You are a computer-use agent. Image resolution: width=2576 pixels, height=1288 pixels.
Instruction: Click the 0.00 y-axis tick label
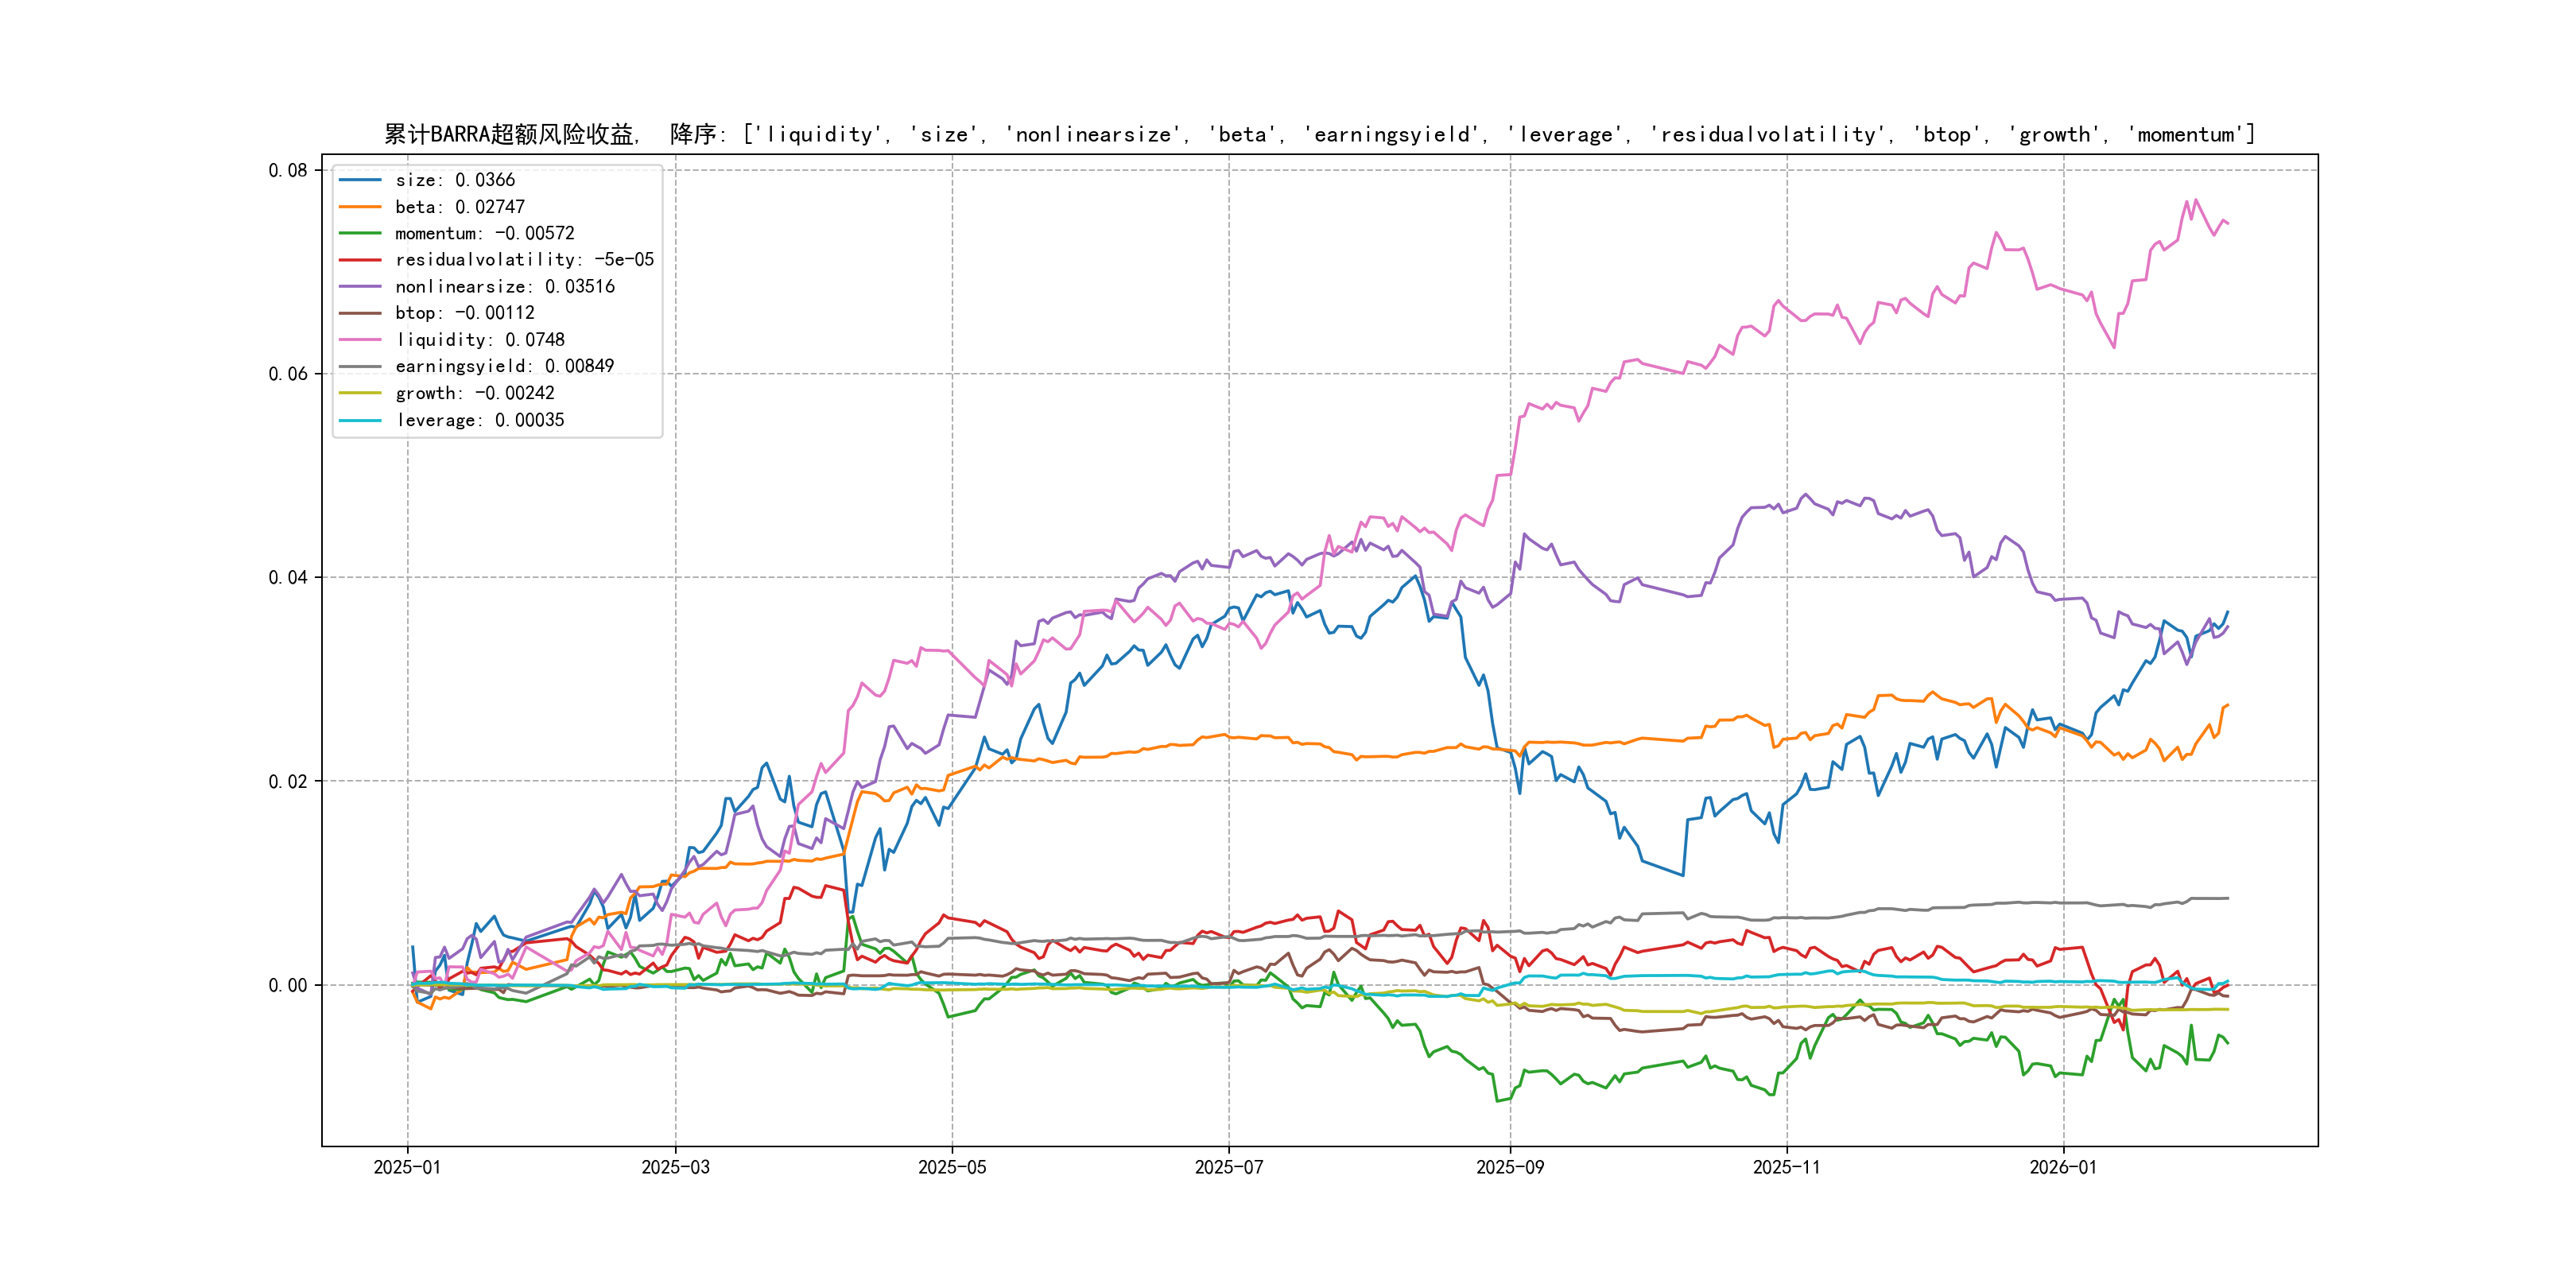pos(288,985)
